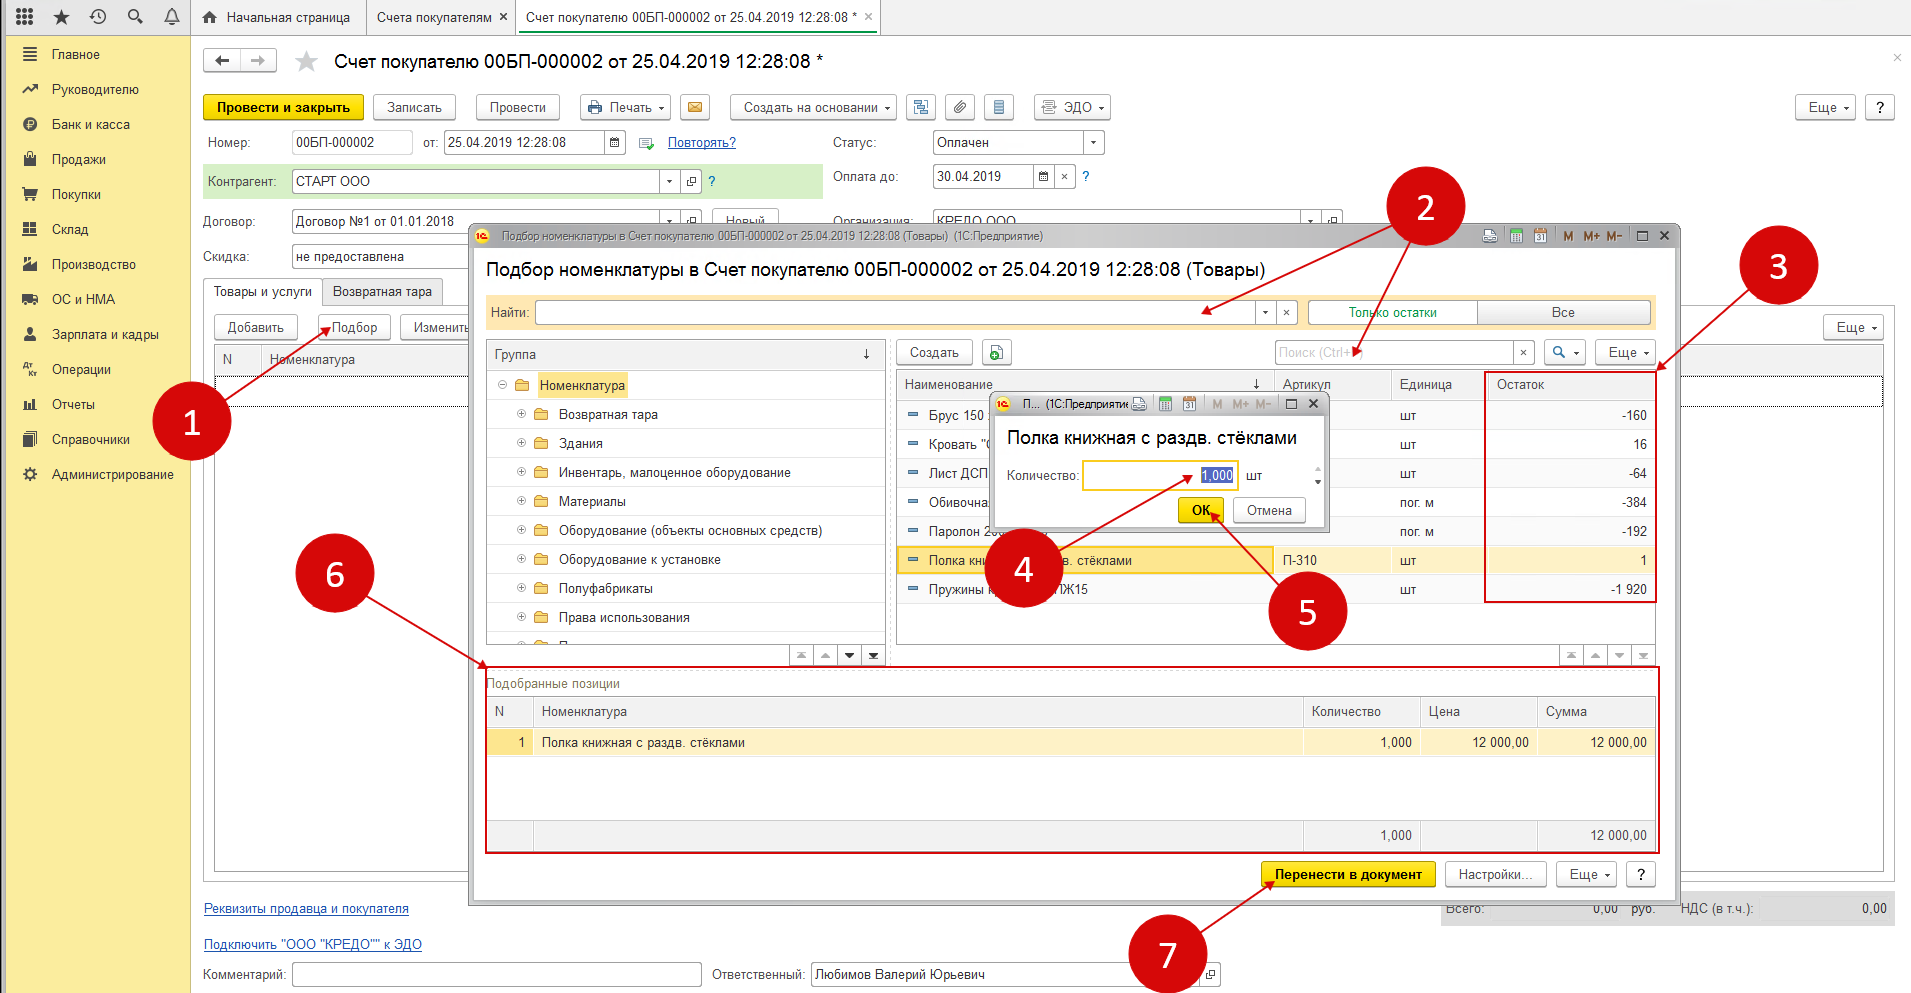1911x993 pixels.
Task: Select Оборудование к установке group
Action: (640, 560)
